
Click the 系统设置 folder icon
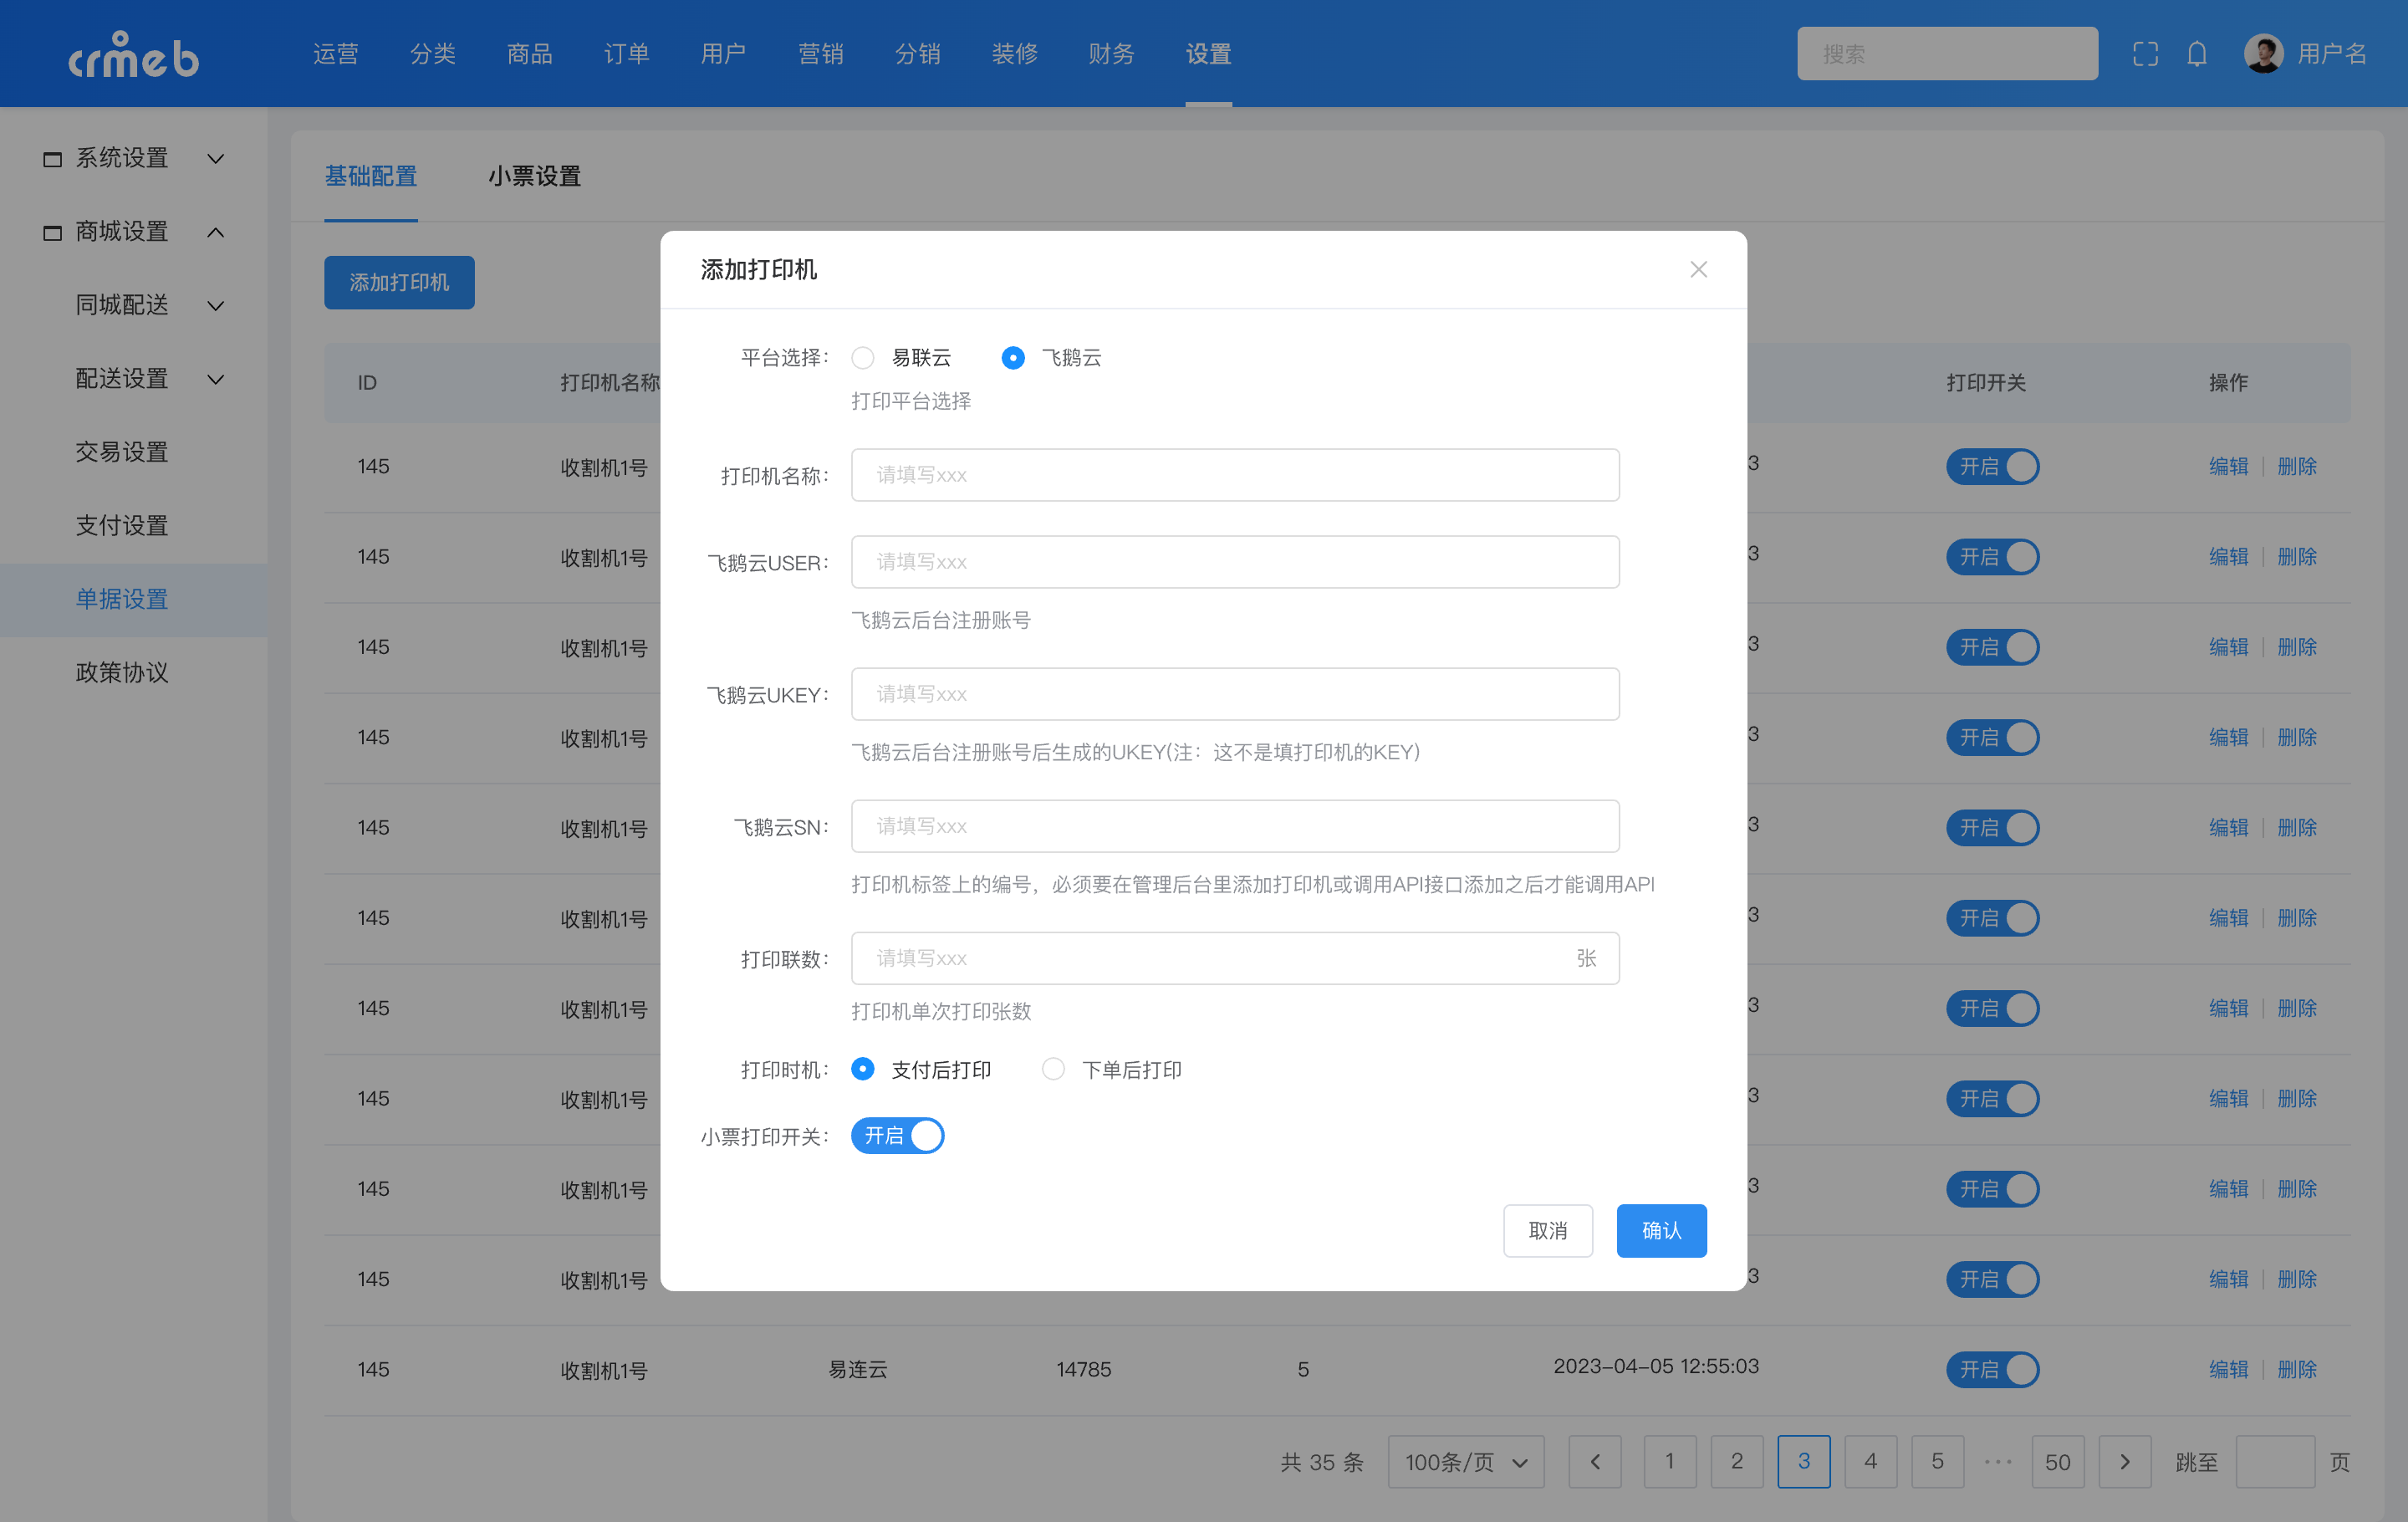click(x=52, y=159)
